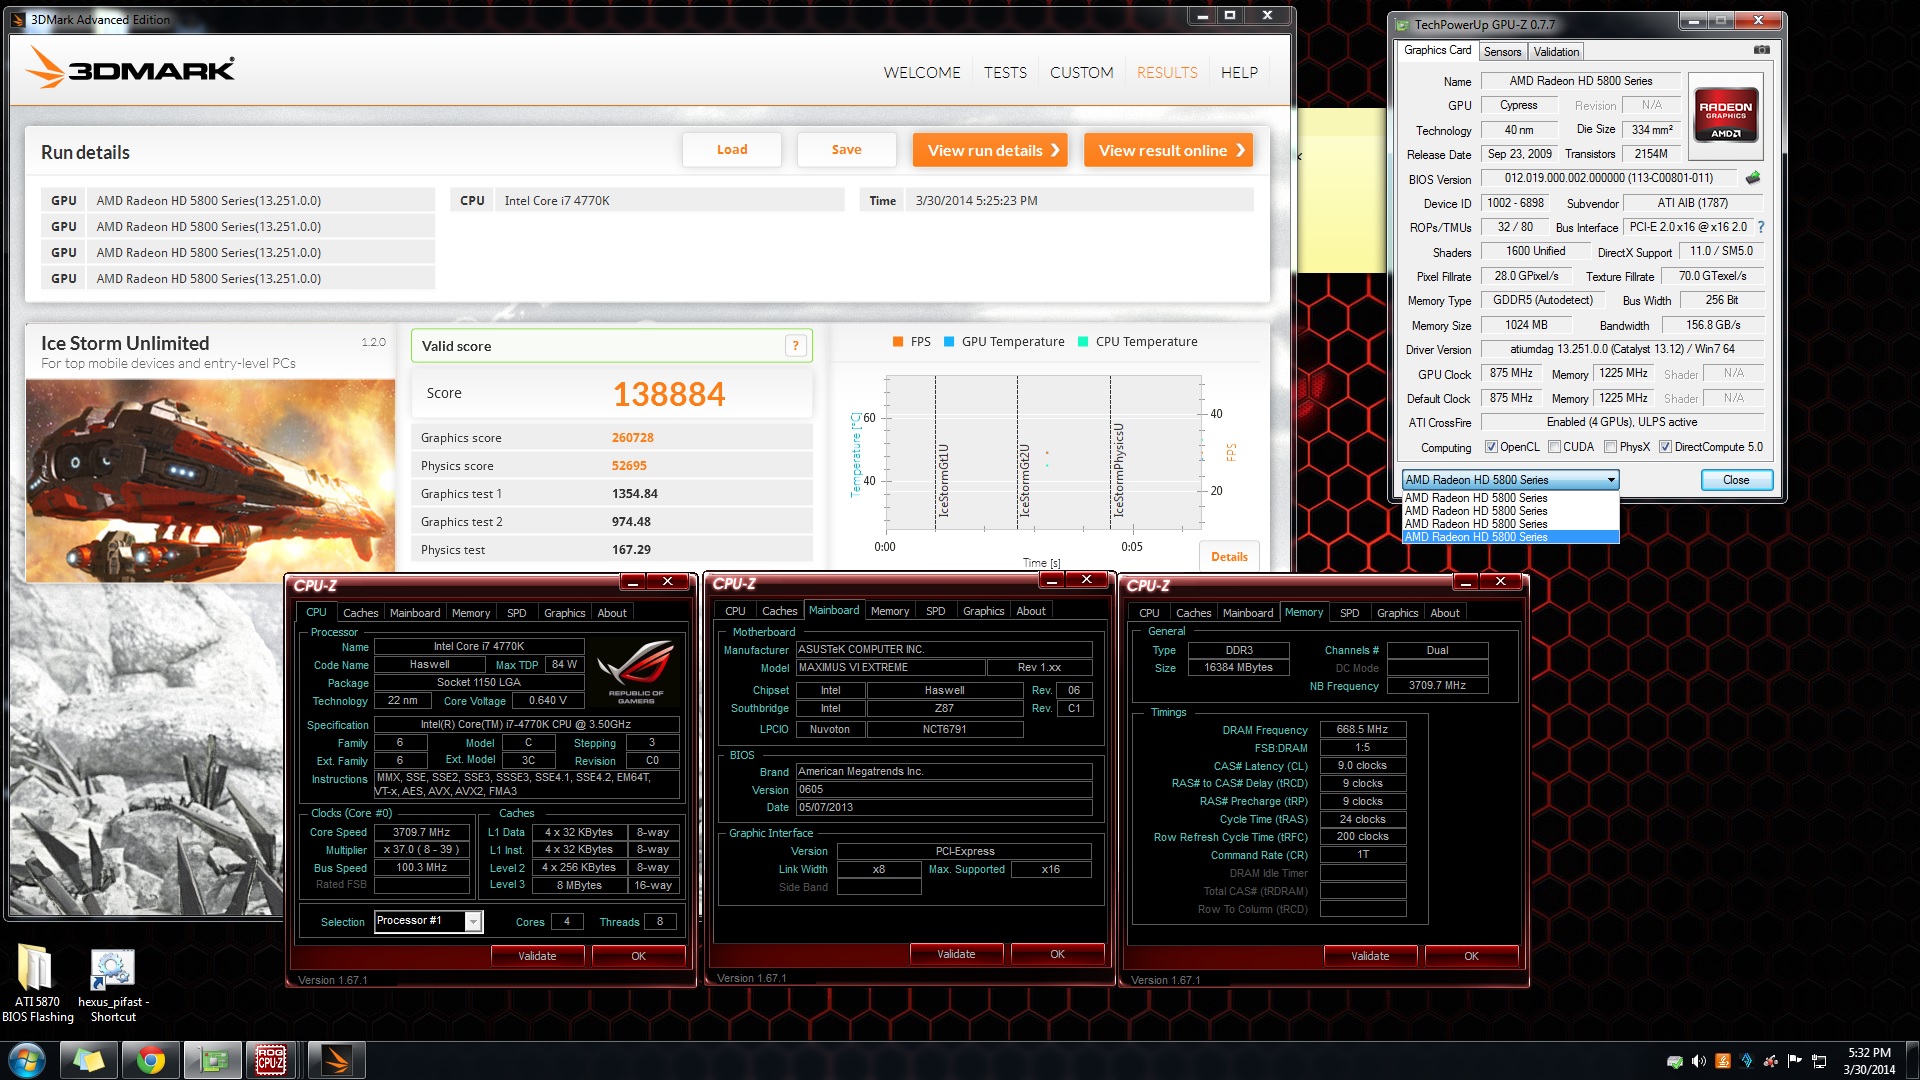The width and height of the screenshot is (1920, 1080).
Task: Click the Physics score 52695 value
Action: click(x=629, y=466)
